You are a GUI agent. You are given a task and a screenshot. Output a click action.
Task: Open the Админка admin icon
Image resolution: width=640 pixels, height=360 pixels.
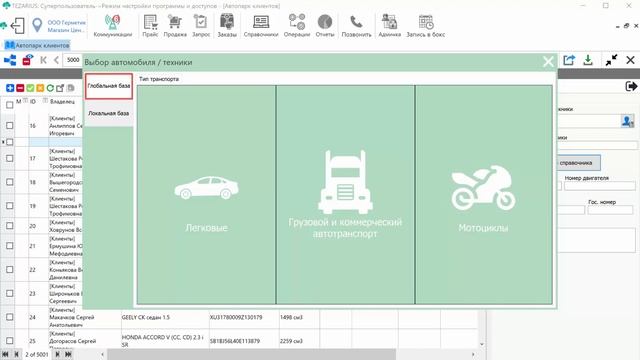pyautogui.click(x=389, y=26)
